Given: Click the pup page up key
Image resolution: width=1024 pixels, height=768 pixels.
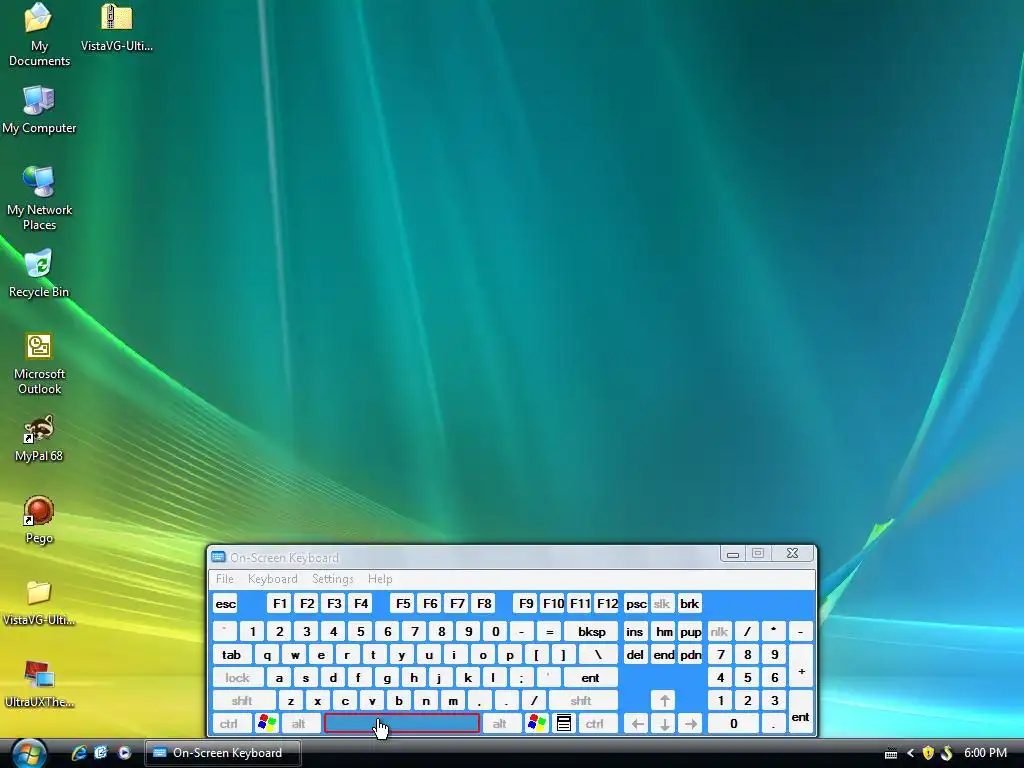Looking at the screenshot, I should [x=690, y=631].
